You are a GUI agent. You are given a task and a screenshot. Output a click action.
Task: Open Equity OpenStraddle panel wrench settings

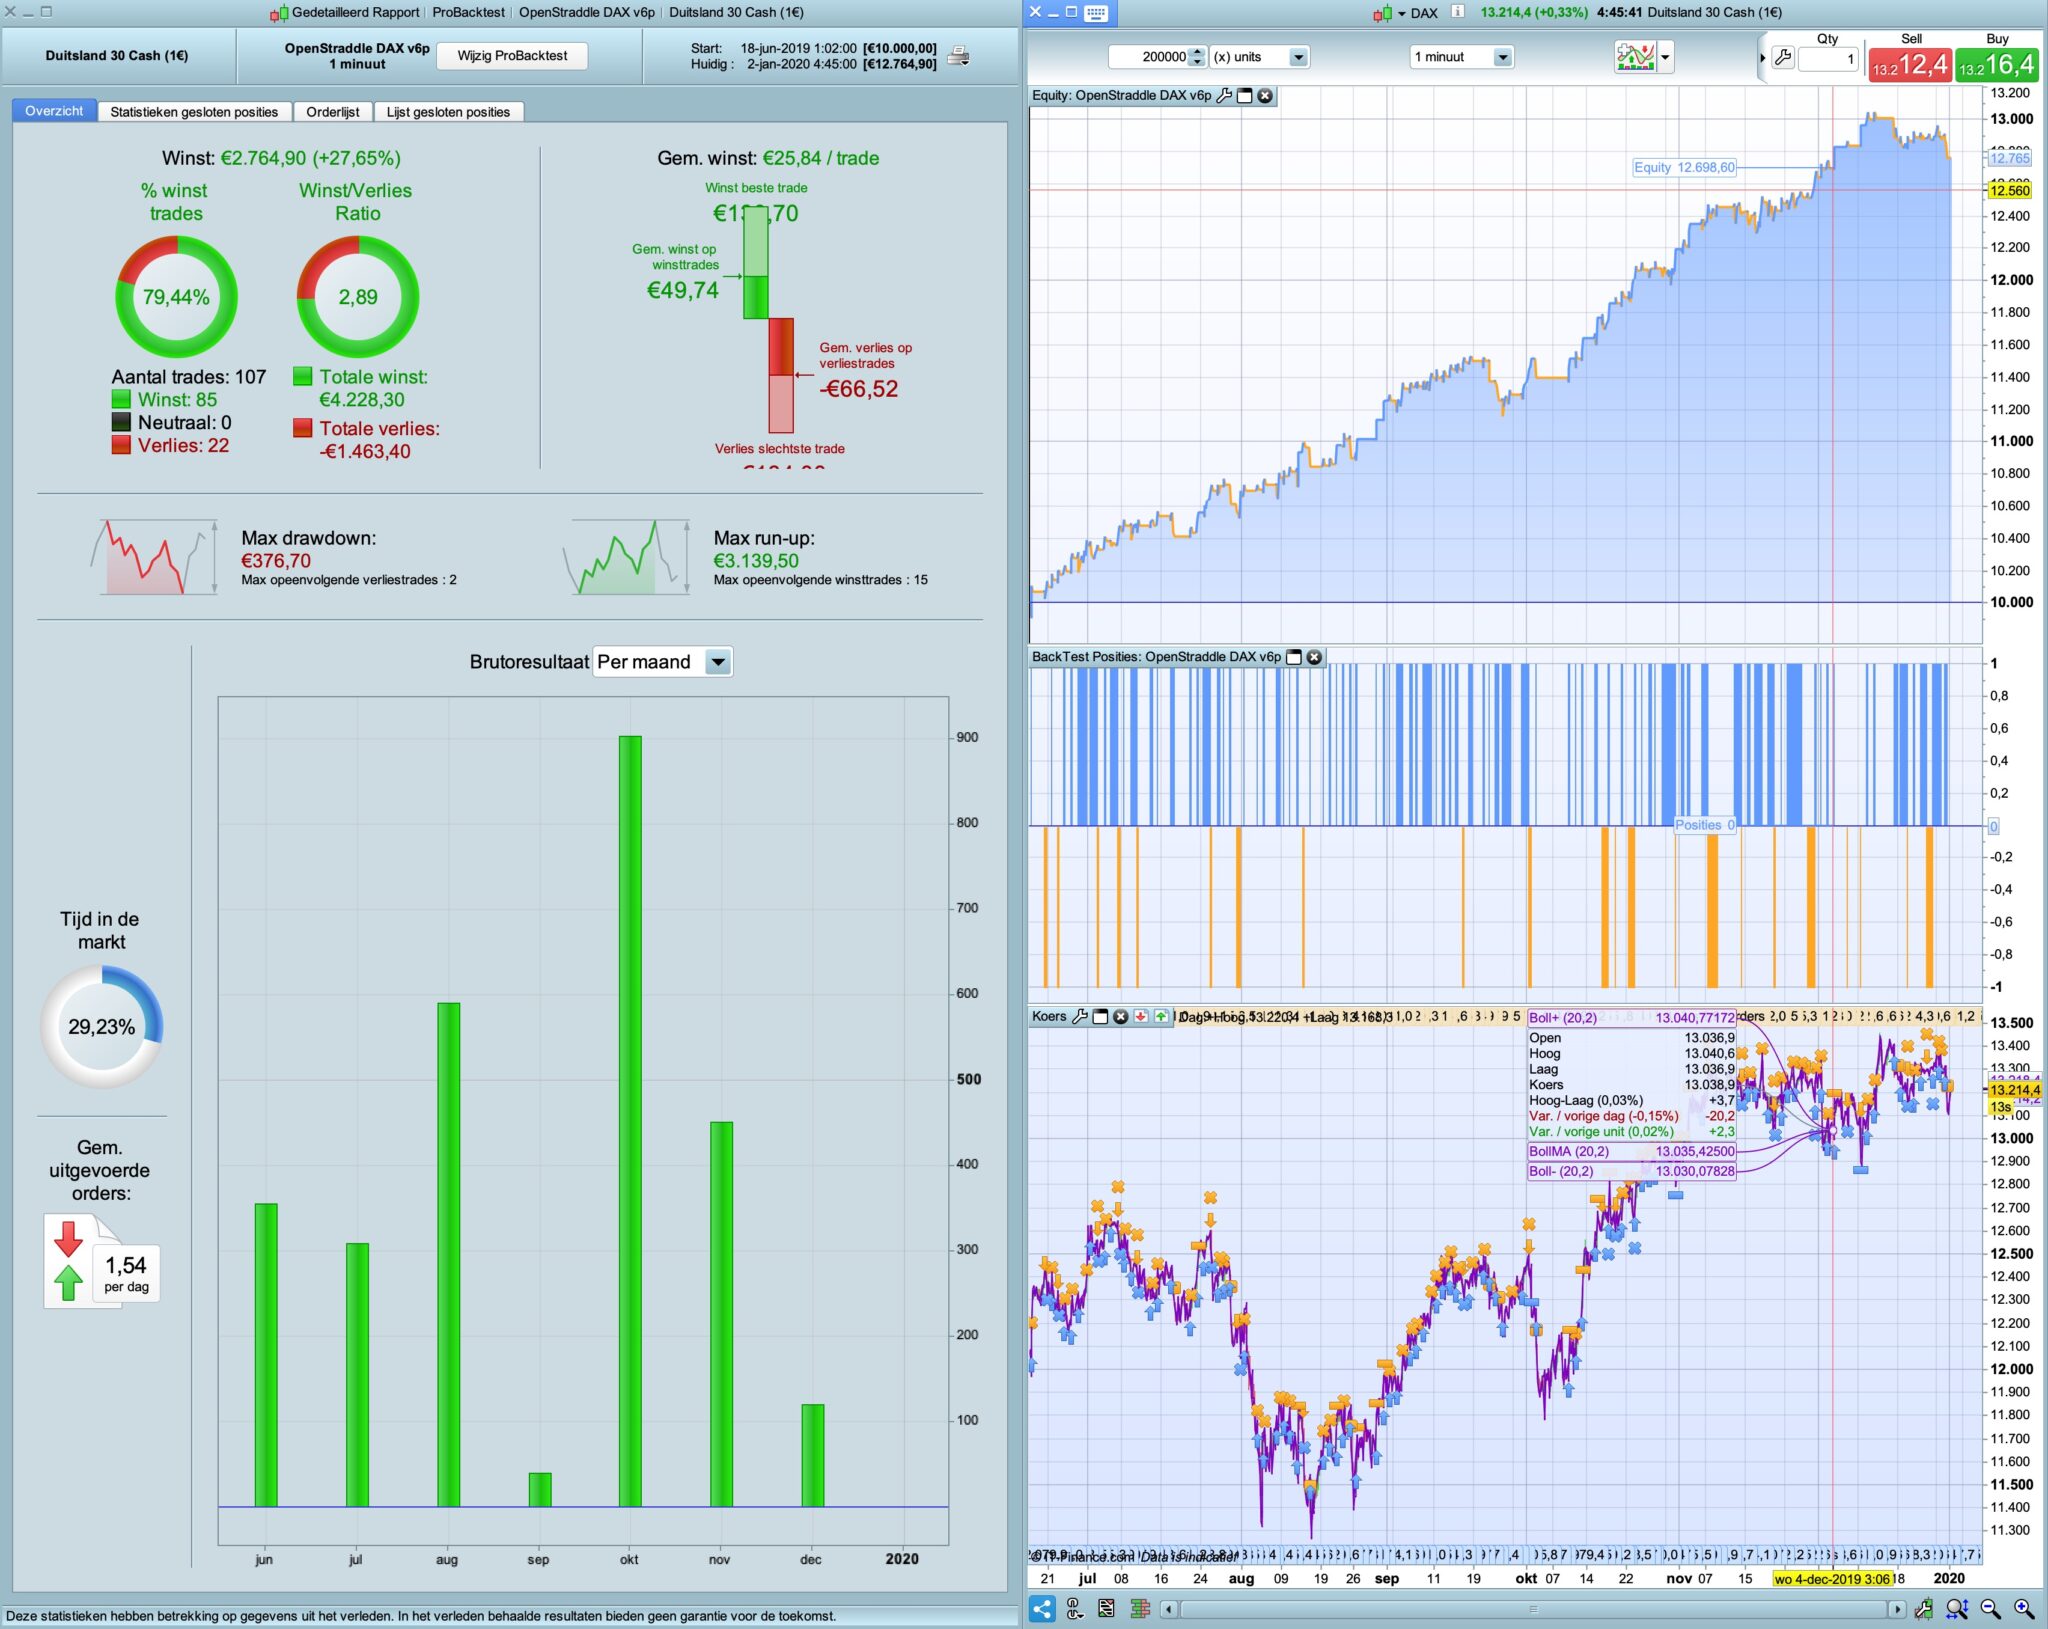(1224, 96)
